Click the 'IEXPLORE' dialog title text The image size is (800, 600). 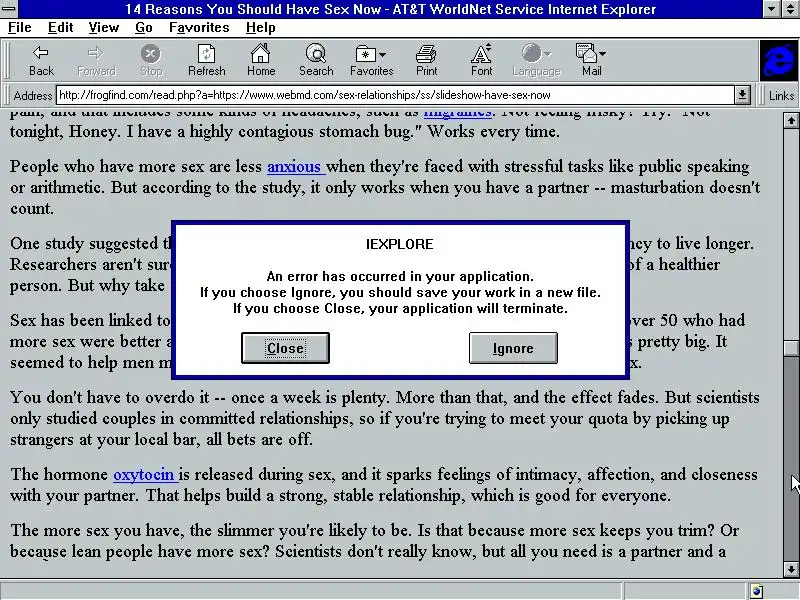(399, 244)
